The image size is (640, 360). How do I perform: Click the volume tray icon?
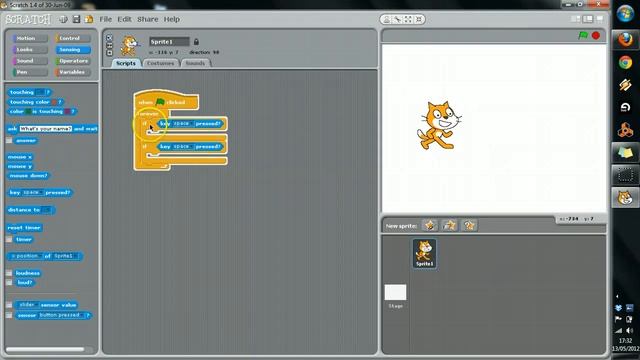(x=629, y=330)
